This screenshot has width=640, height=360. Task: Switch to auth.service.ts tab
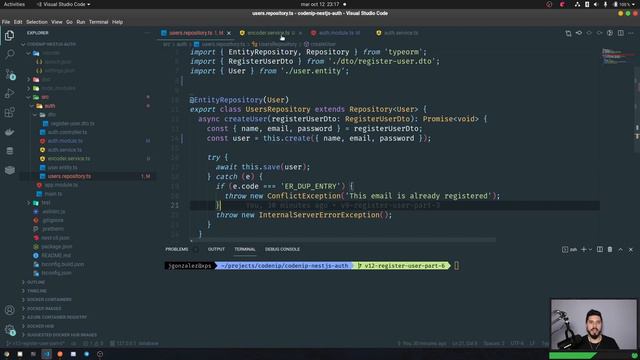398,33
